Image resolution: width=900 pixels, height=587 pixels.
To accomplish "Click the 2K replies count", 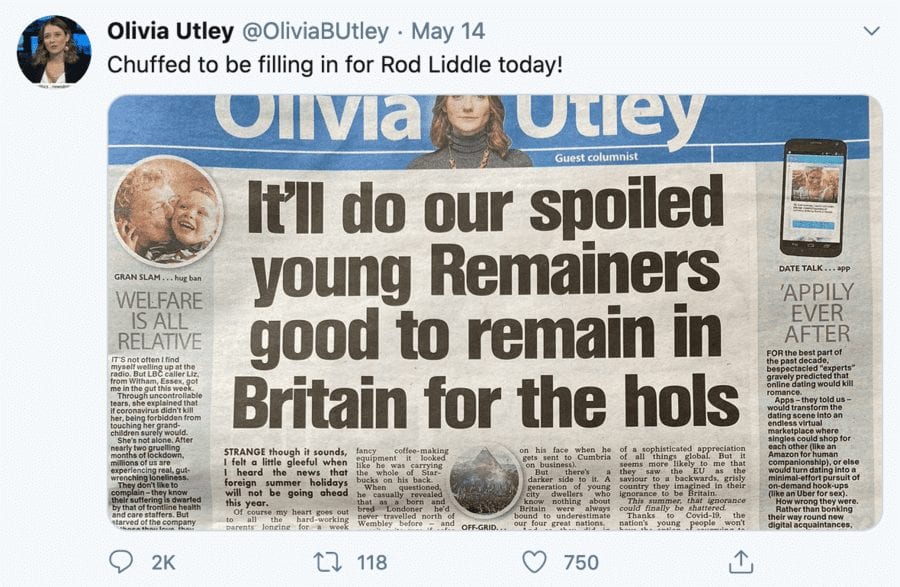I will coord(162,563).
